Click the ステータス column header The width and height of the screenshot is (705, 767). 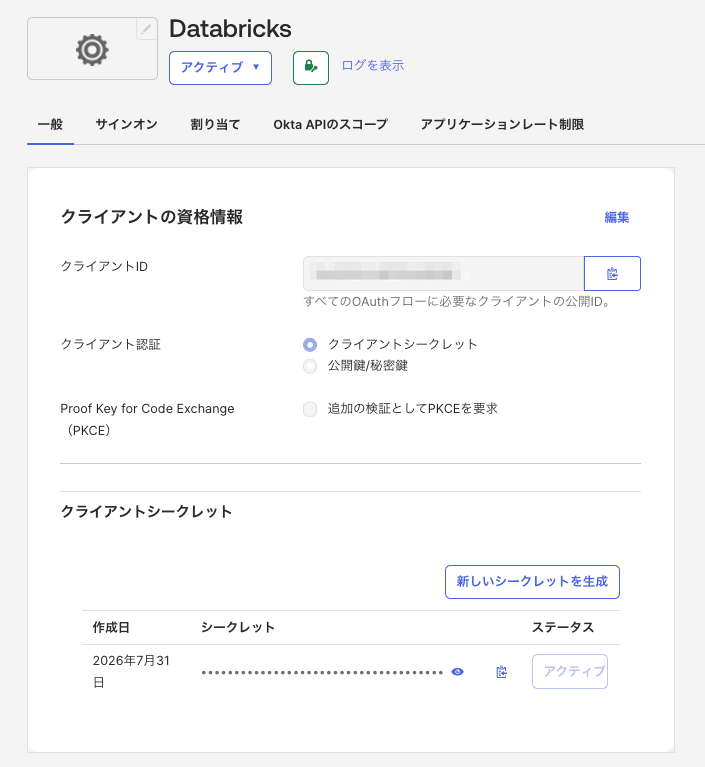563,627
